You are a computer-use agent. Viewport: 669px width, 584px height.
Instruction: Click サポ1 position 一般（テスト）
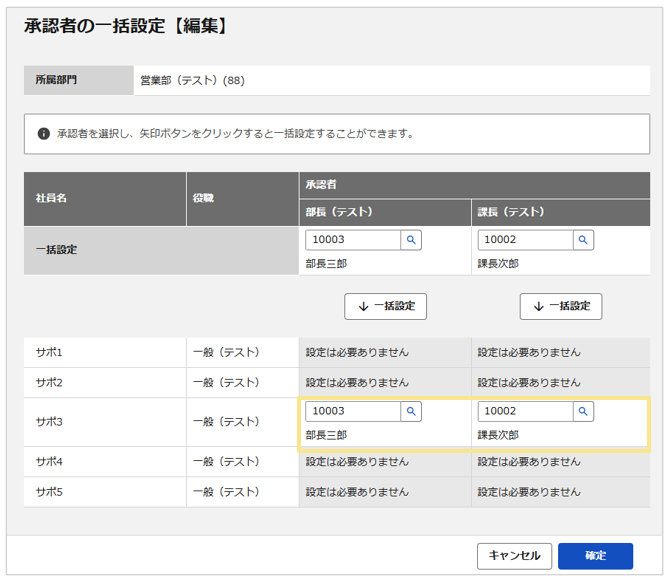(226, 352)
